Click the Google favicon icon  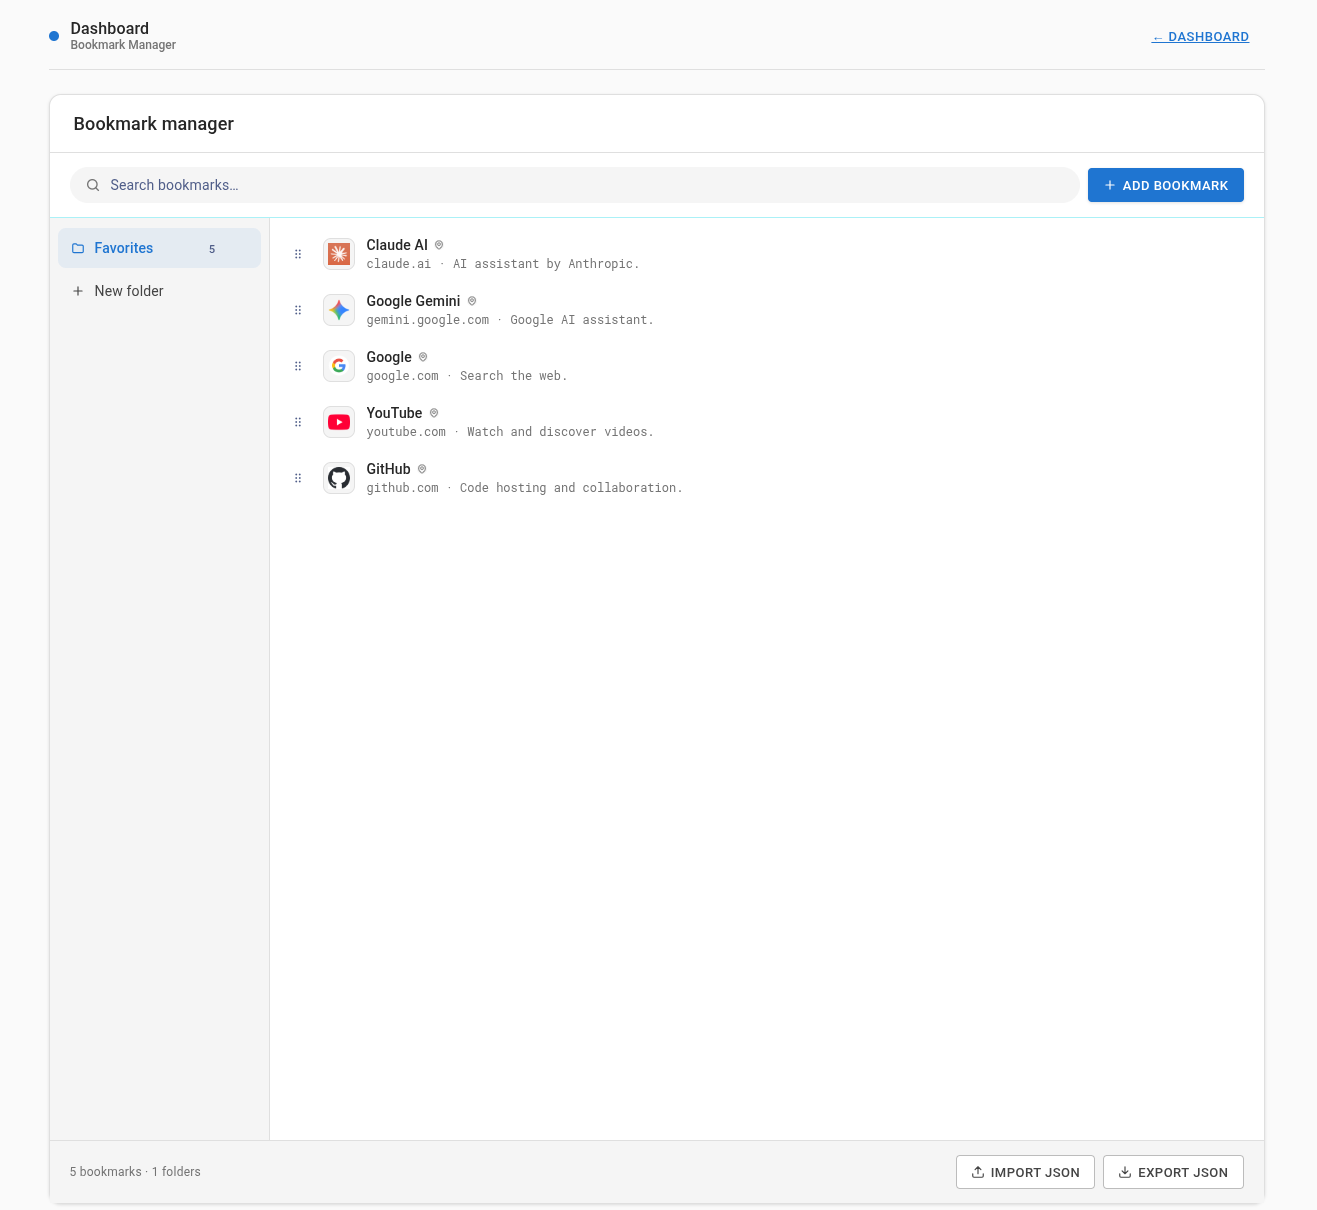(339, 366)
